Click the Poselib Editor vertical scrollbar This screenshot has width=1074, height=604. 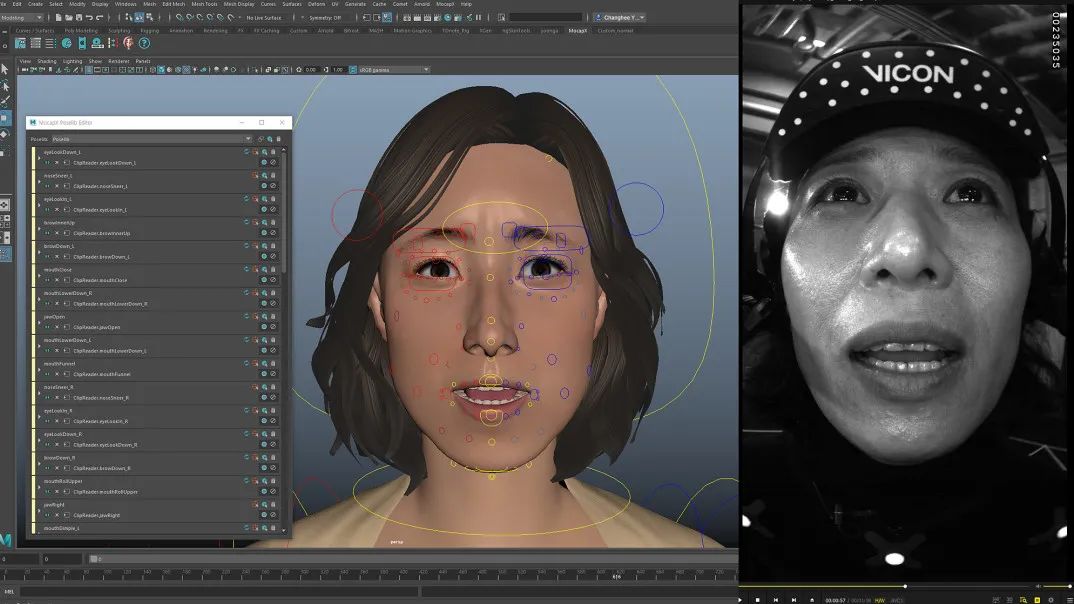[x=284, y=210]
